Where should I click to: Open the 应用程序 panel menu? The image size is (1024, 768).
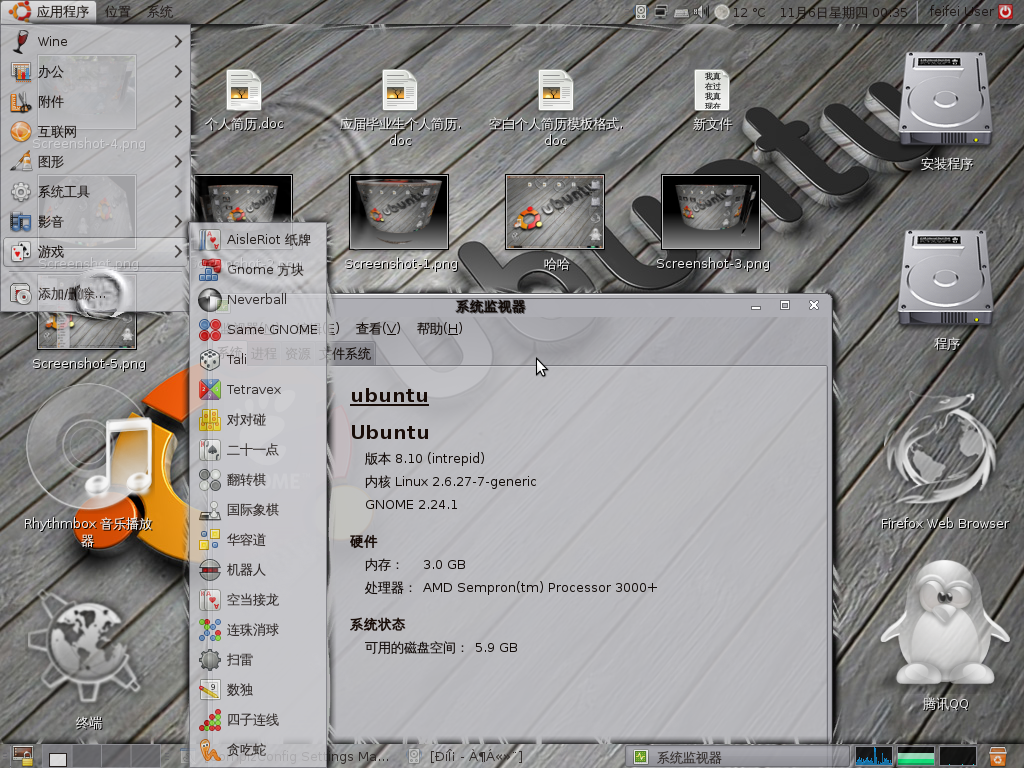tap(49, 11)
